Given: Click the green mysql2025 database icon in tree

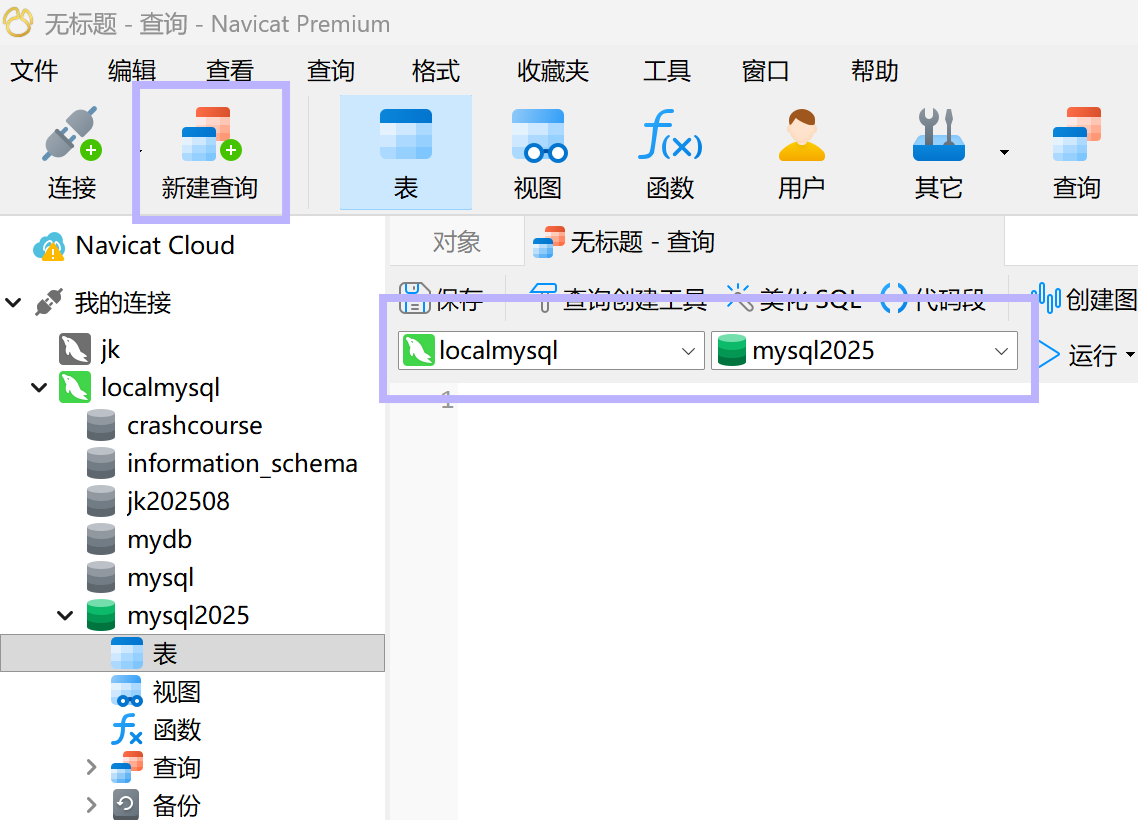Looking at the screenshot, I should (101, 615).
